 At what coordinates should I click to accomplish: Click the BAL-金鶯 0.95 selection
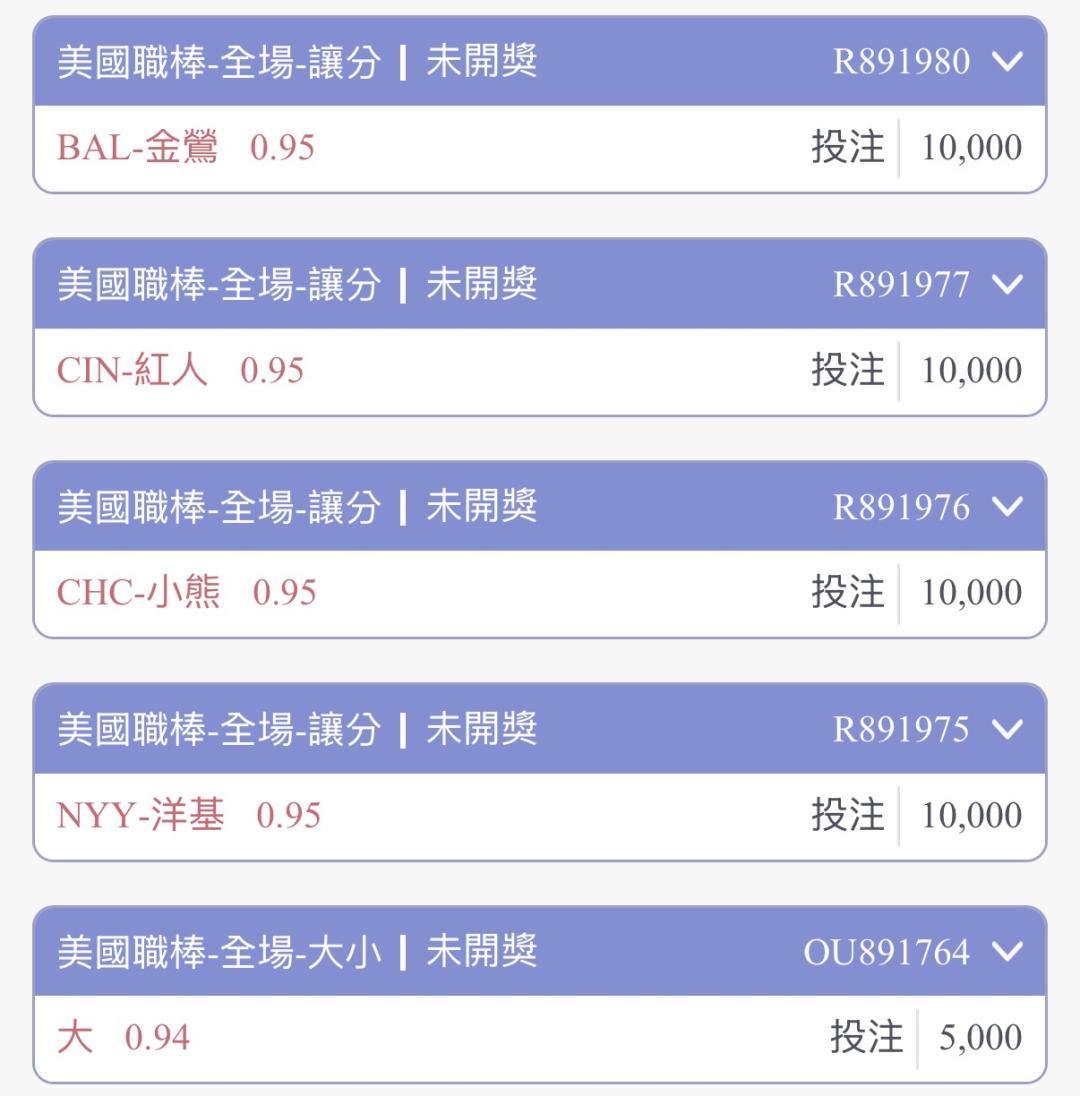pyautogui.click(x=186, y=148)
